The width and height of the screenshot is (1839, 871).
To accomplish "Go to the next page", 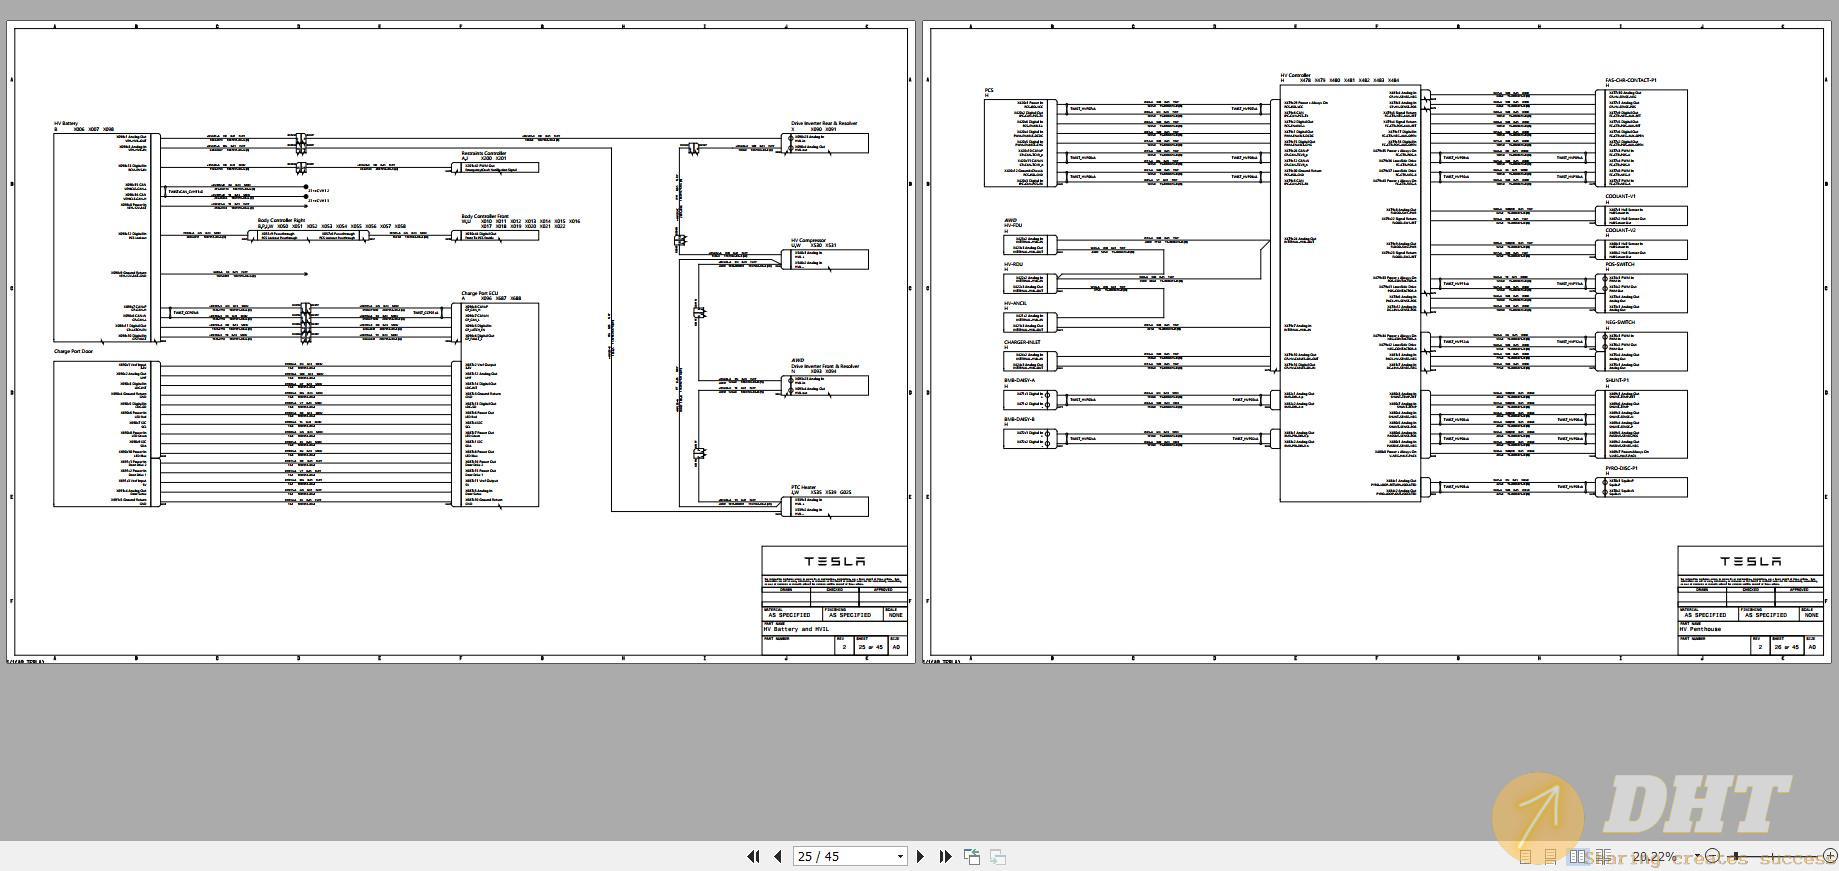I will (921, 856).
